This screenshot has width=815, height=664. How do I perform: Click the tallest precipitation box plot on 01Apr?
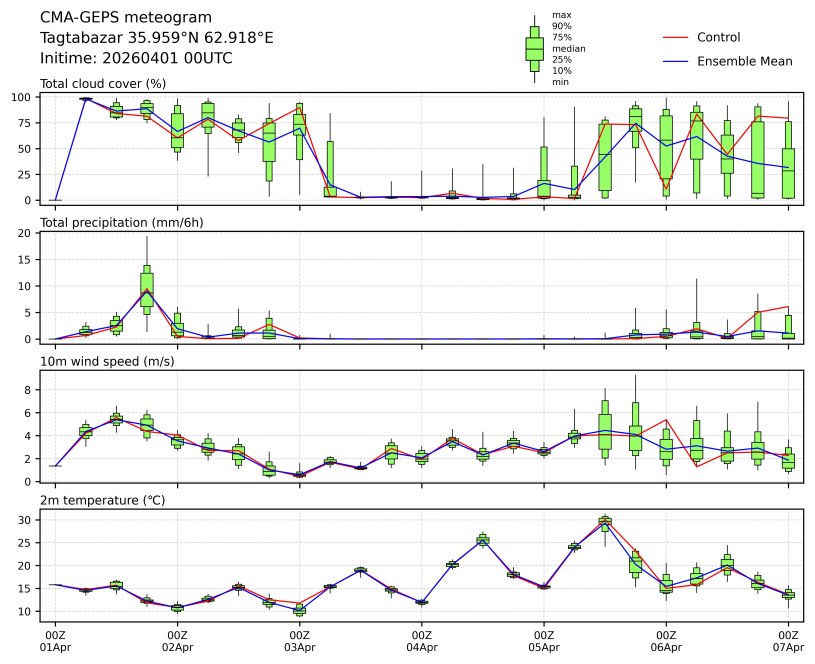(147, 286)
